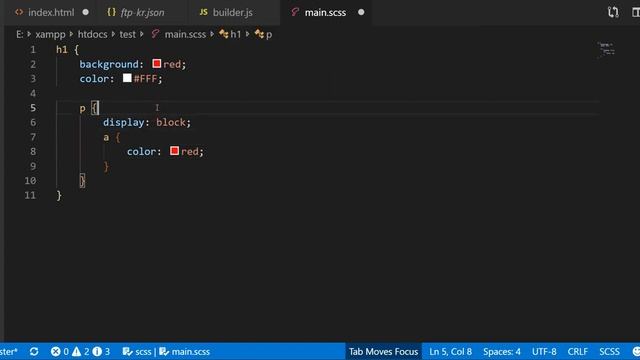Click line number 1 in gutter
640x360 pixels.
point(33,50)
